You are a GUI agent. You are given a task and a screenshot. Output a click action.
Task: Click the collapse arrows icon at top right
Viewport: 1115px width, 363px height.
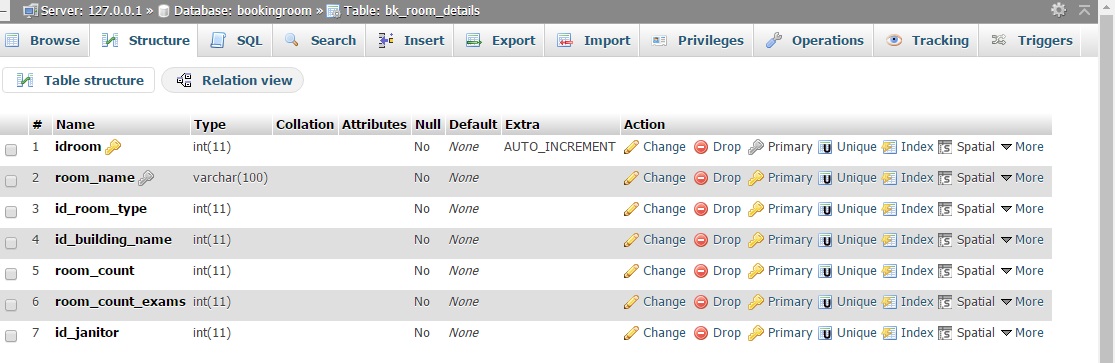coord(1084,10)
